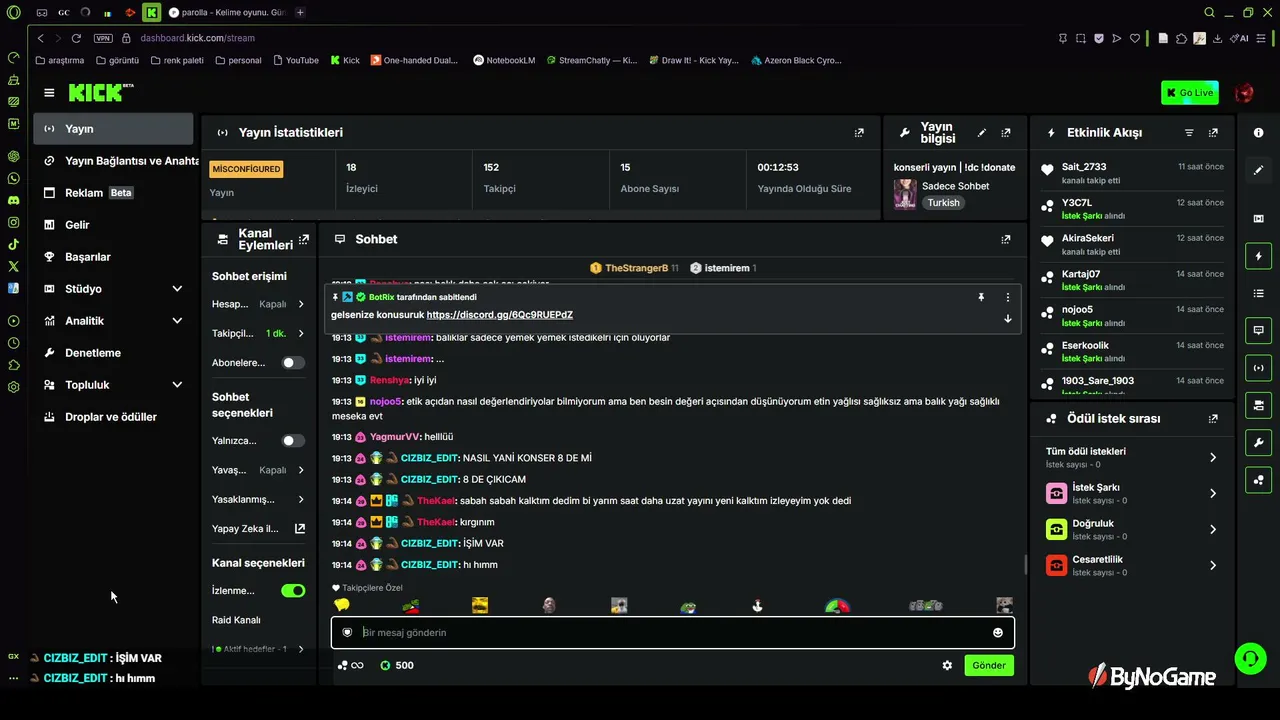Expand the Cesaretlilik reward row
This screenshot has width=1280, height=720.
coord(1130,565)
